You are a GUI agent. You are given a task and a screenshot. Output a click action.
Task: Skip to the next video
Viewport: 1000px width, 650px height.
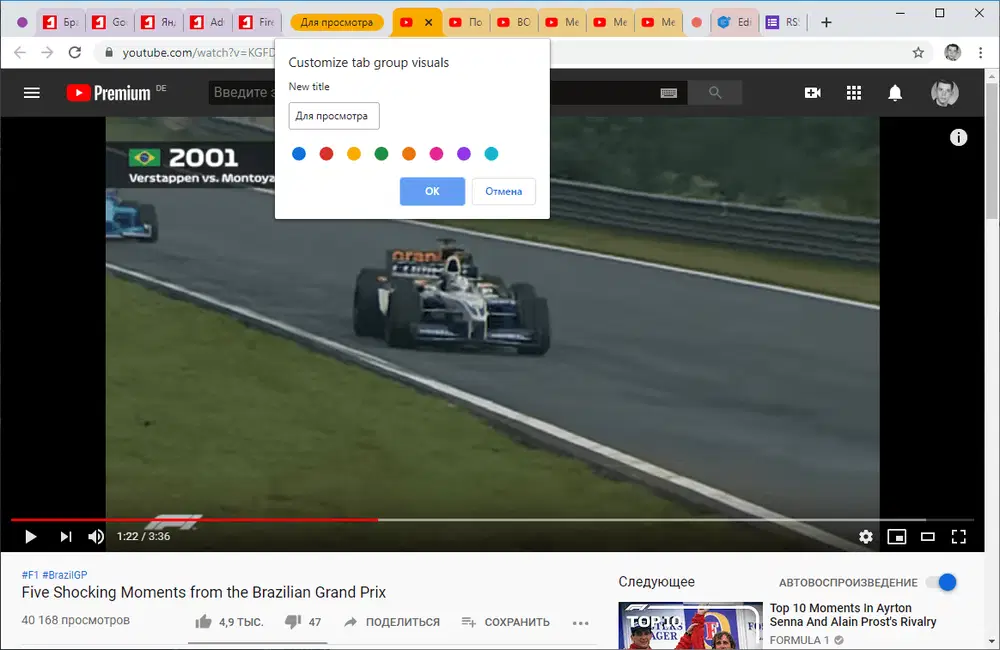tap(66, 536)
